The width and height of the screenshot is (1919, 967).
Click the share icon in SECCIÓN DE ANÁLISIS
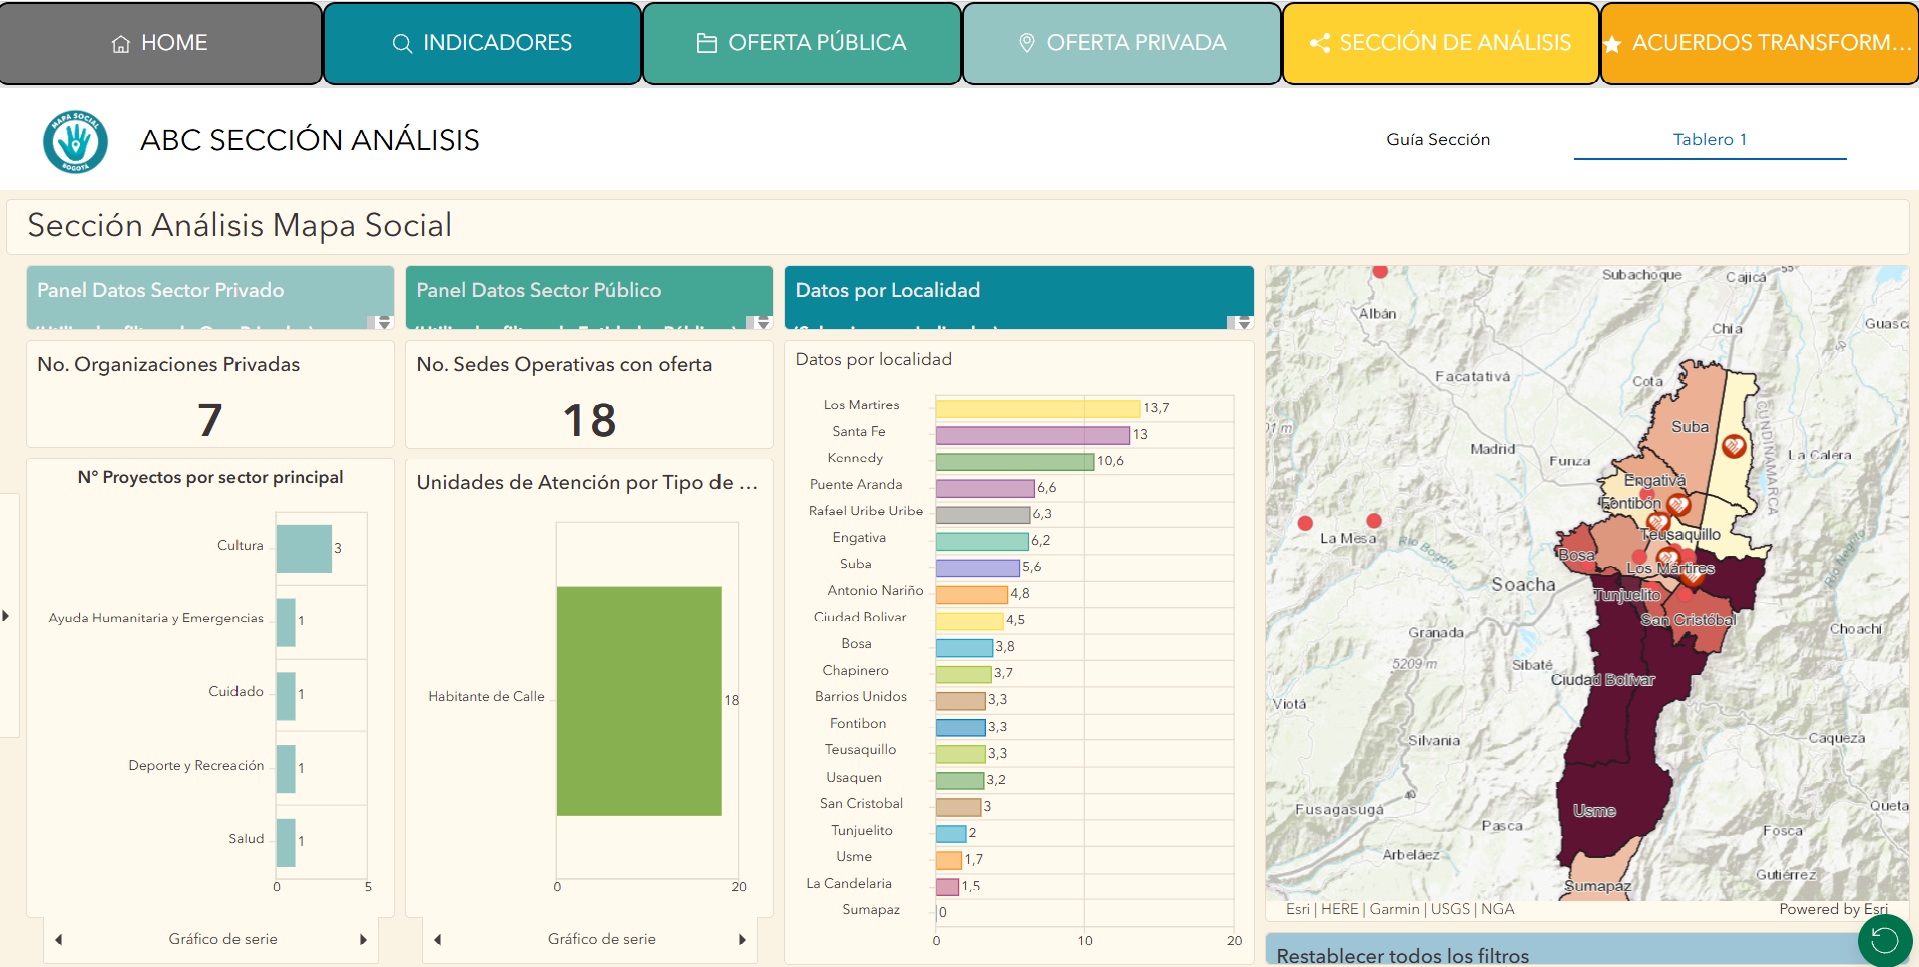(1320, 44)
